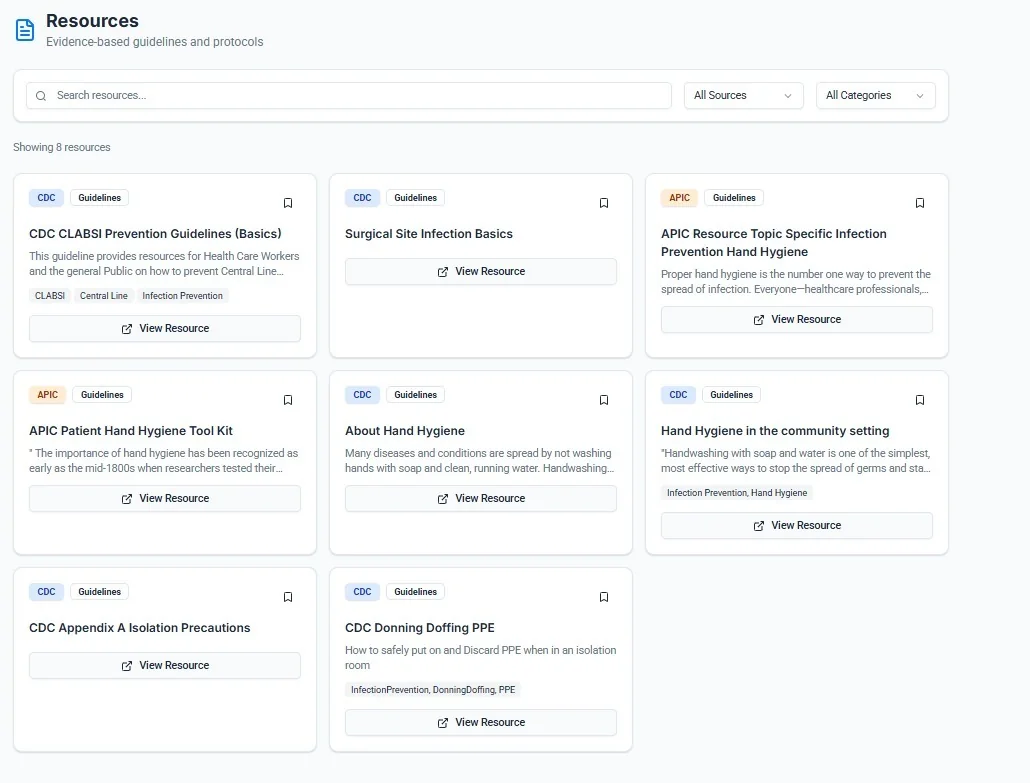
Task: Click title 'Hand Hygiene in the community setting'
Action: pyautogui.click(x=775, y=431)
